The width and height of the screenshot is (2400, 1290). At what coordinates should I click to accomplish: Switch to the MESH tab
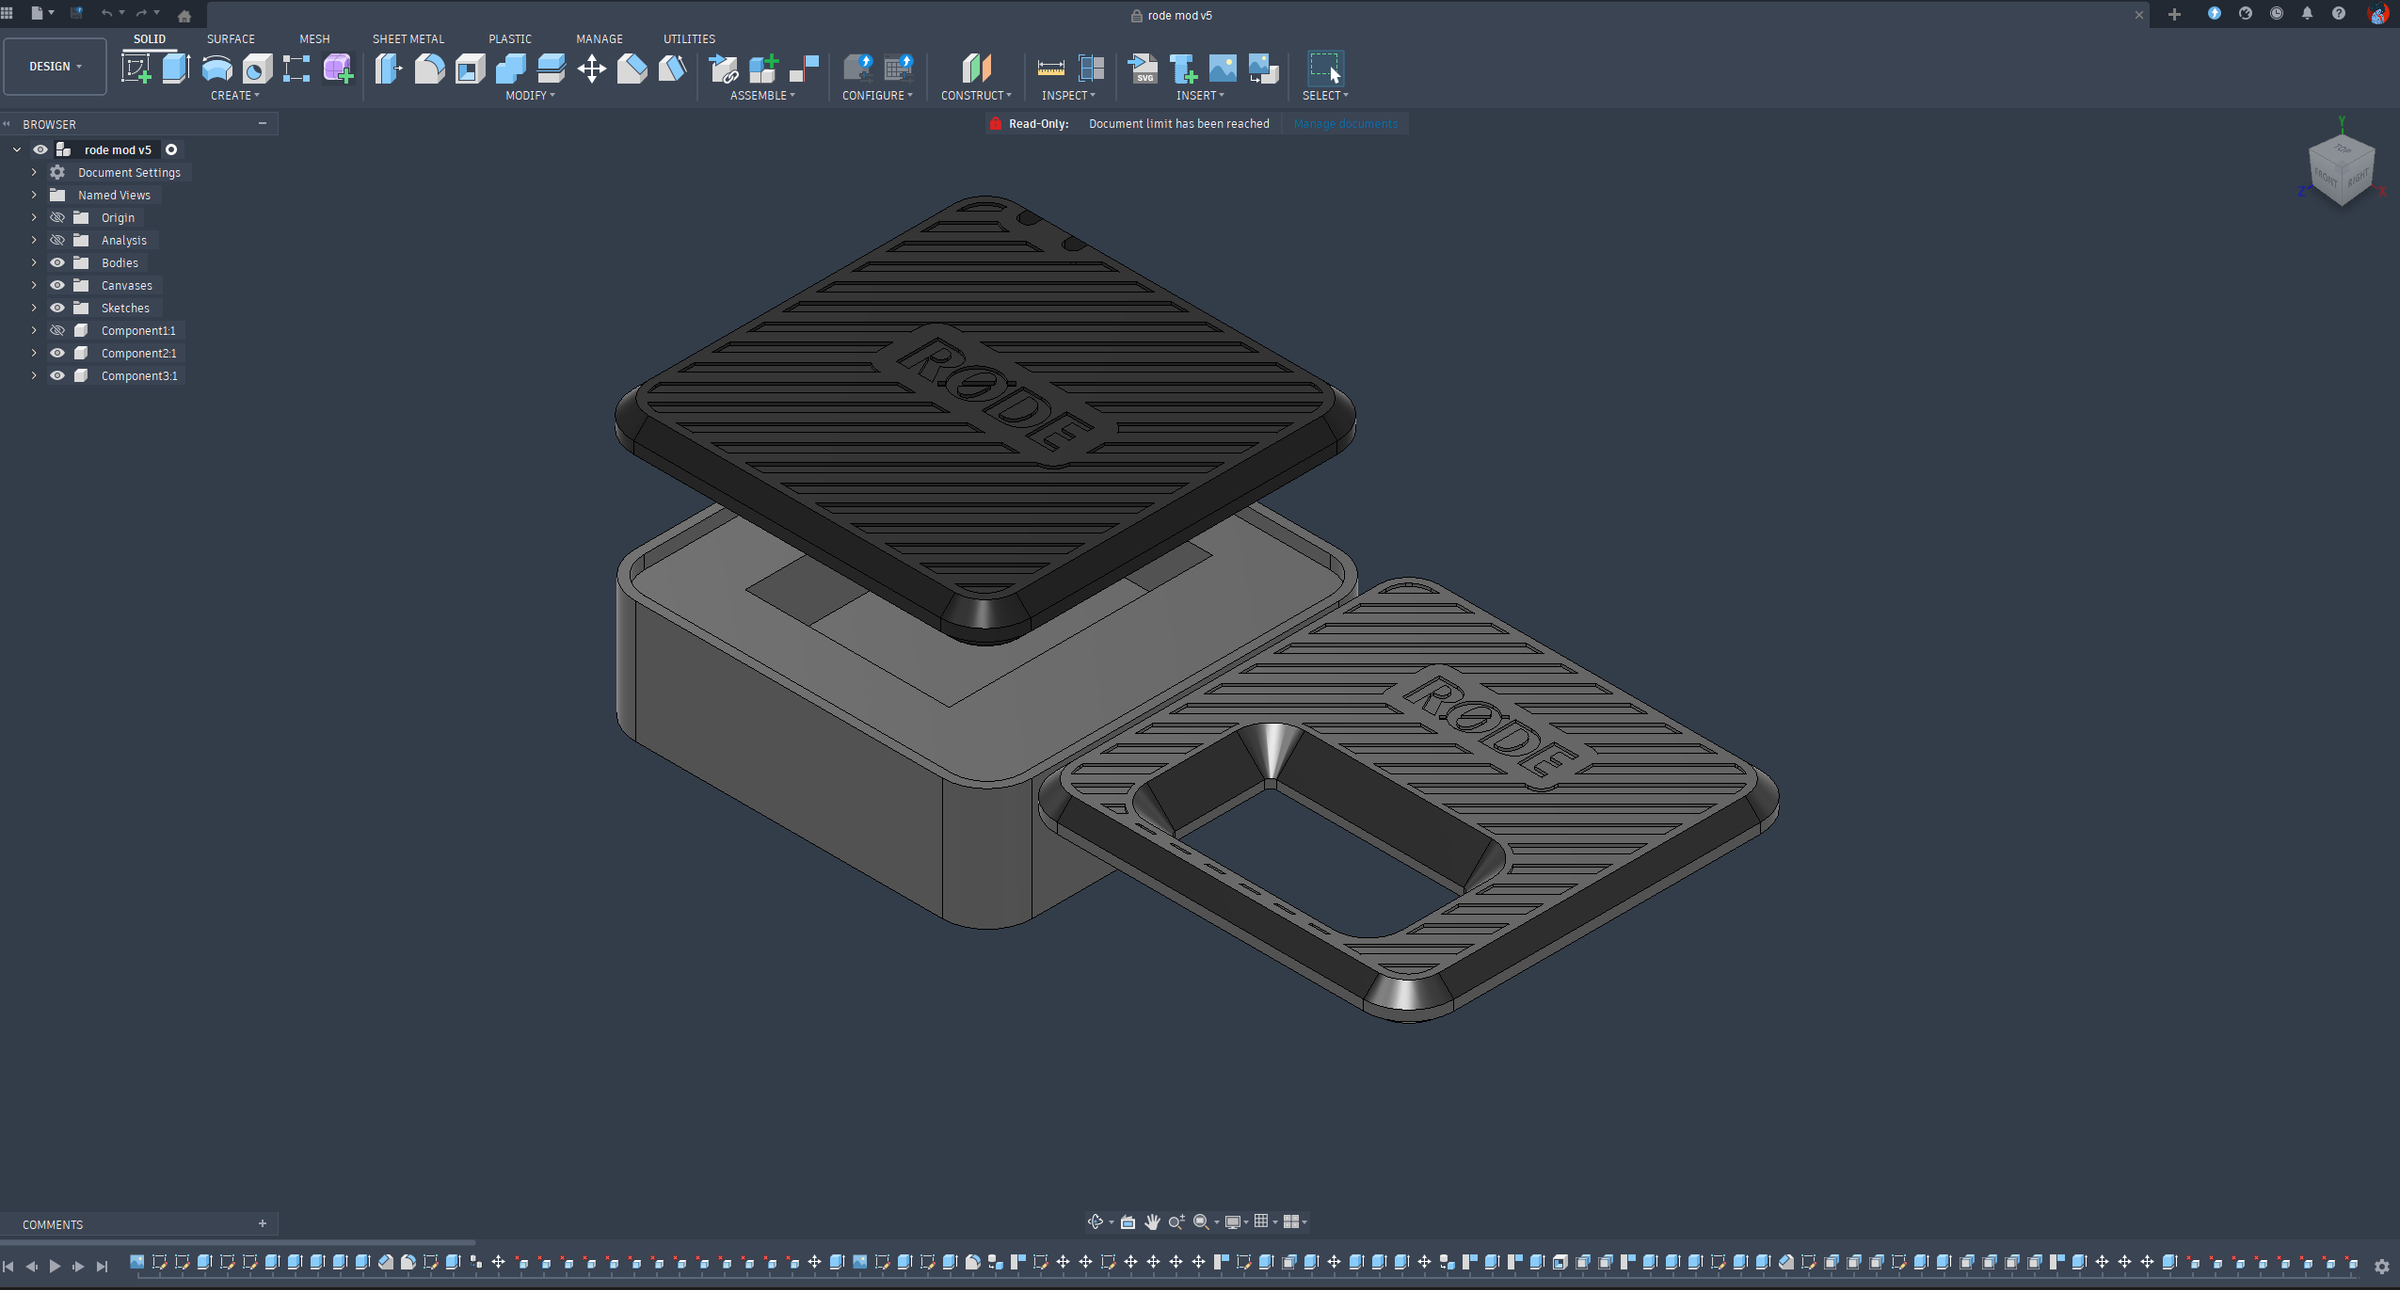click(x=314, y=39)
